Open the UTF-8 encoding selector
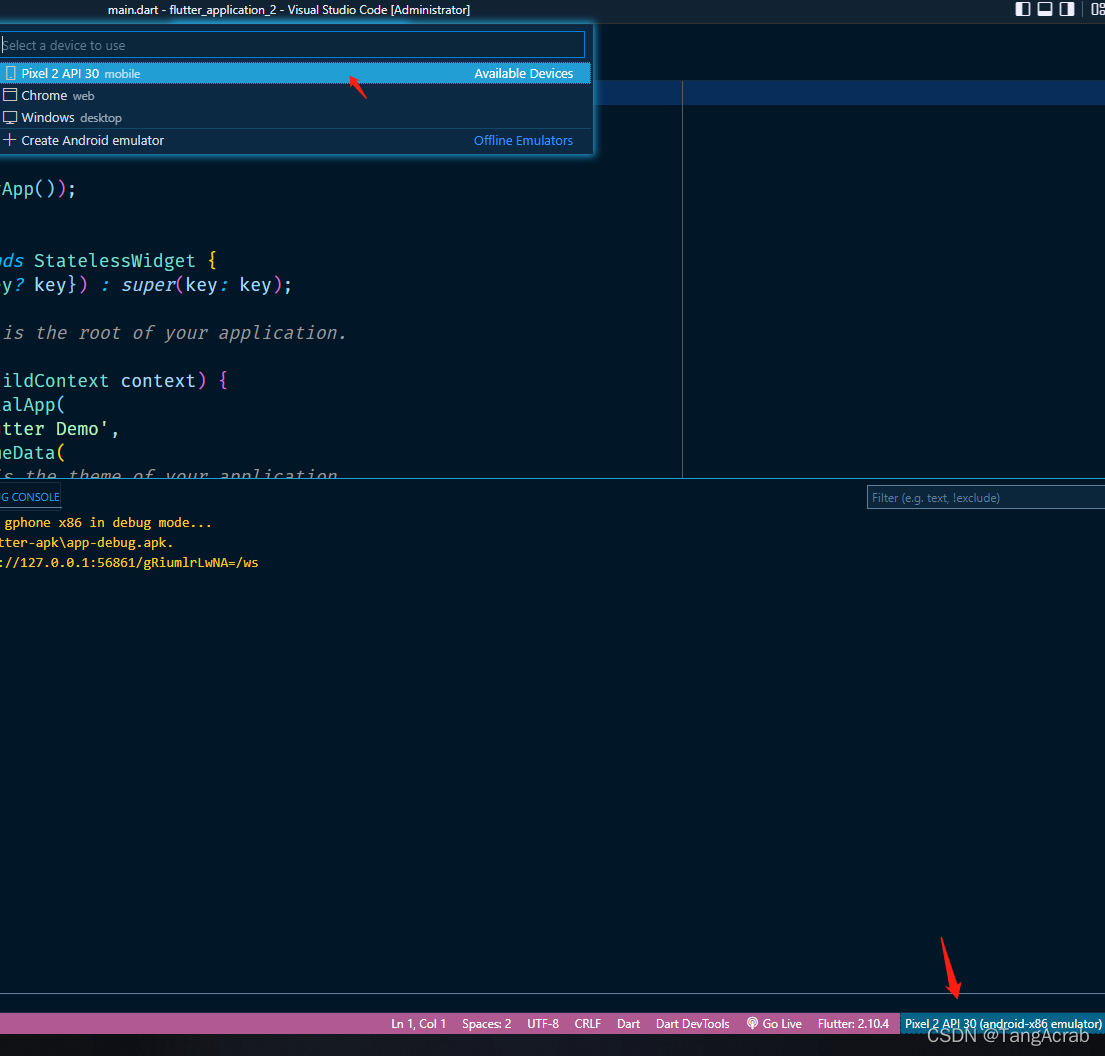Viewport: 1105px width, 1056px height. click(543, 1024)
